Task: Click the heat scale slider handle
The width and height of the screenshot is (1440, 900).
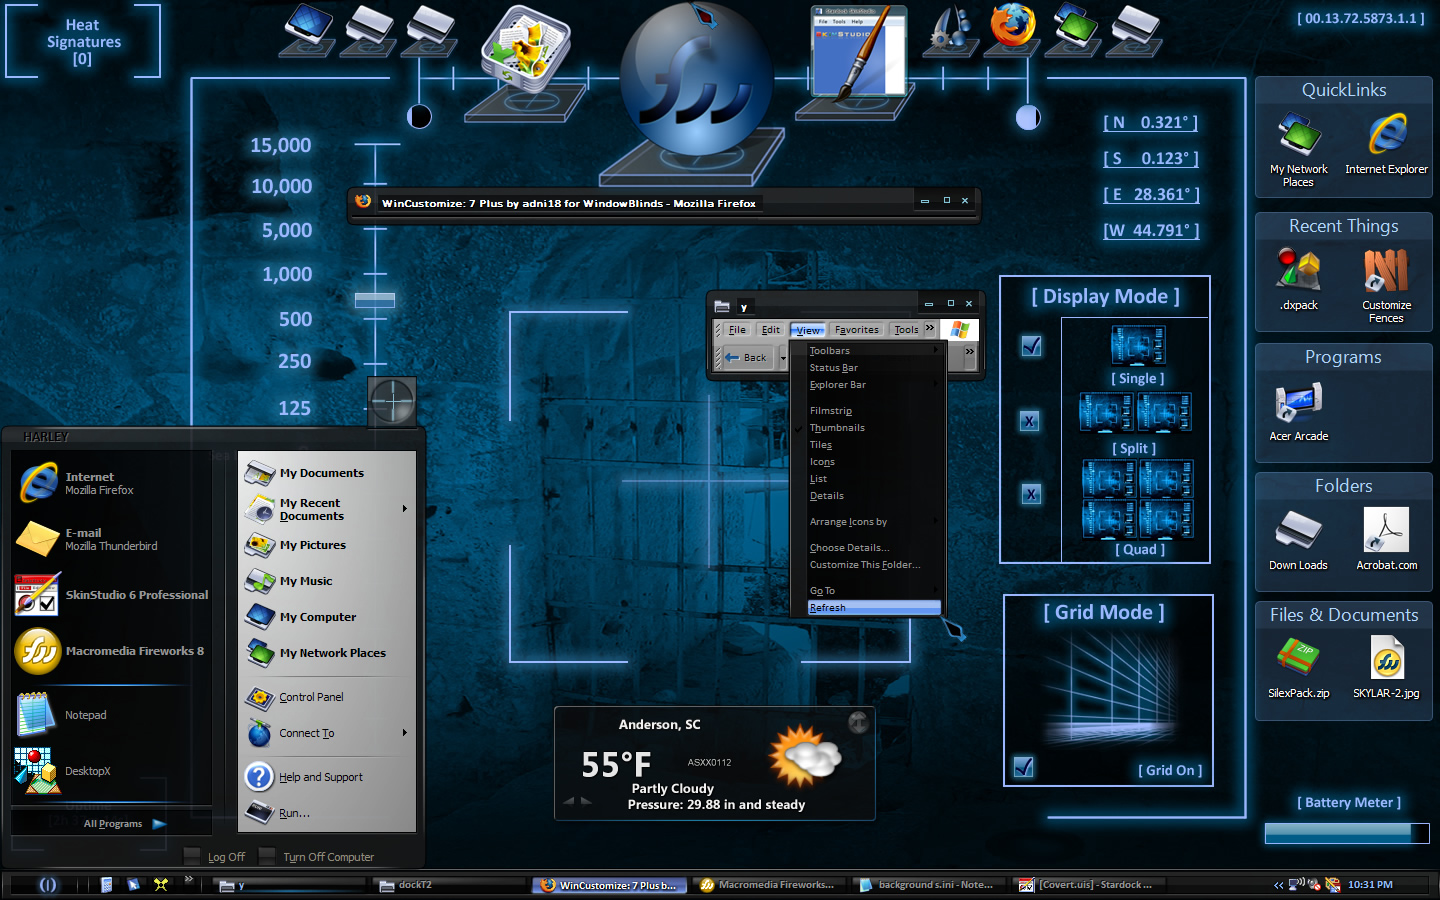Action: click(x=375, y=300)
